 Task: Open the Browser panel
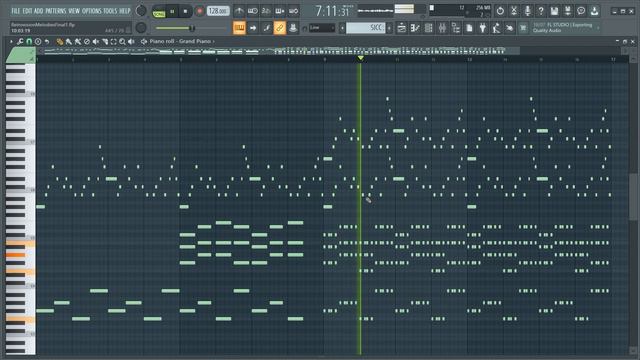[x=456, y=28]
